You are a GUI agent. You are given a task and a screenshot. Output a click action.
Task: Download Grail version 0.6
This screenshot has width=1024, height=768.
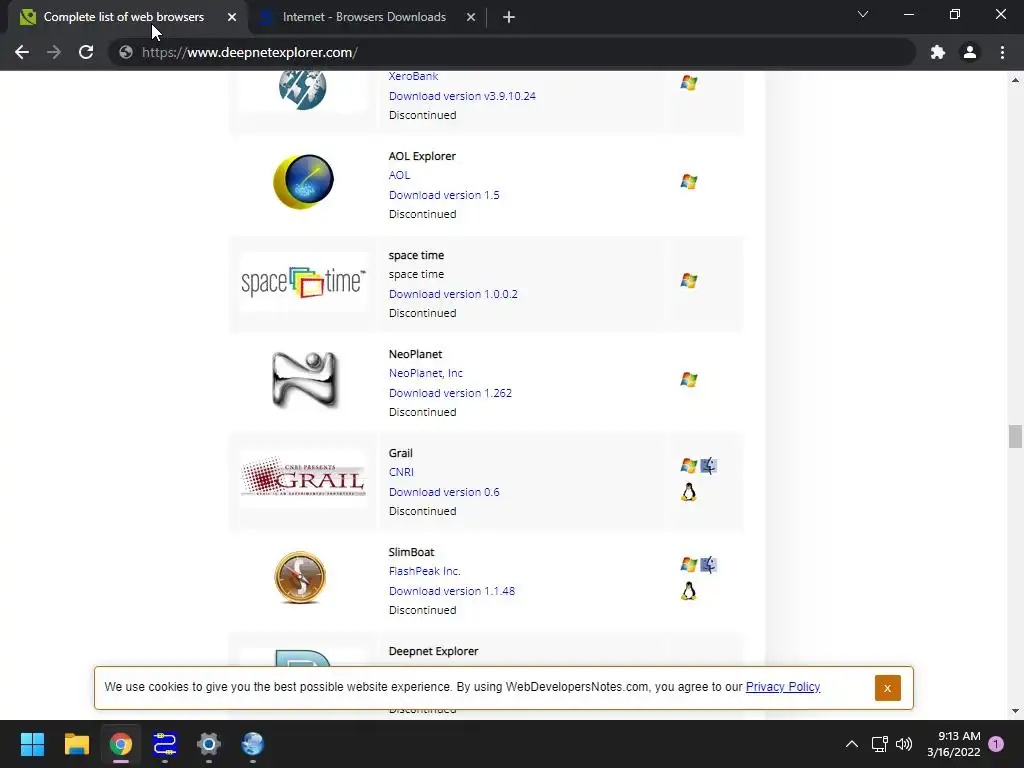point(444,492)
